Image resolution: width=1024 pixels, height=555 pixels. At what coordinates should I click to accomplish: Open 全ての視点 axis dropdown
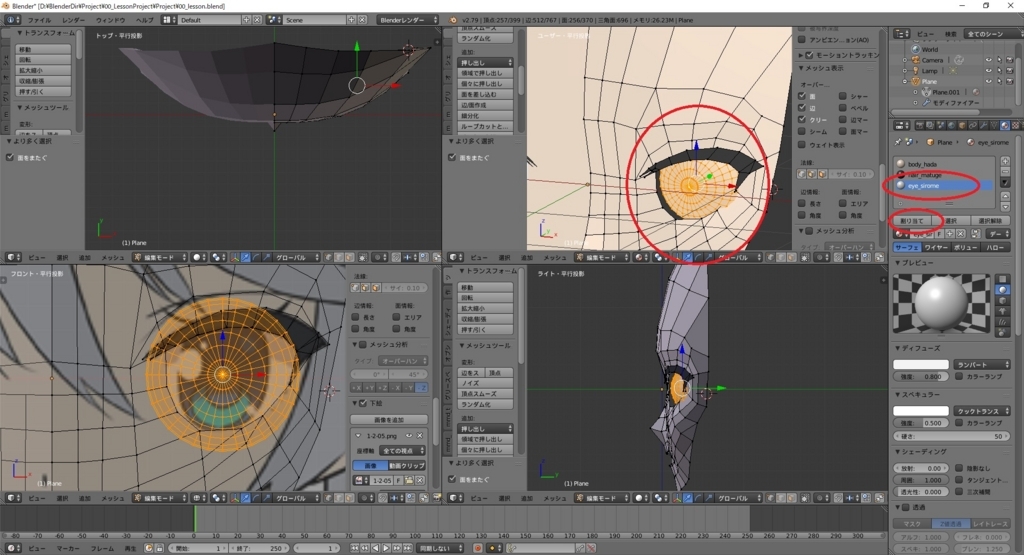[x=402, y=451]
